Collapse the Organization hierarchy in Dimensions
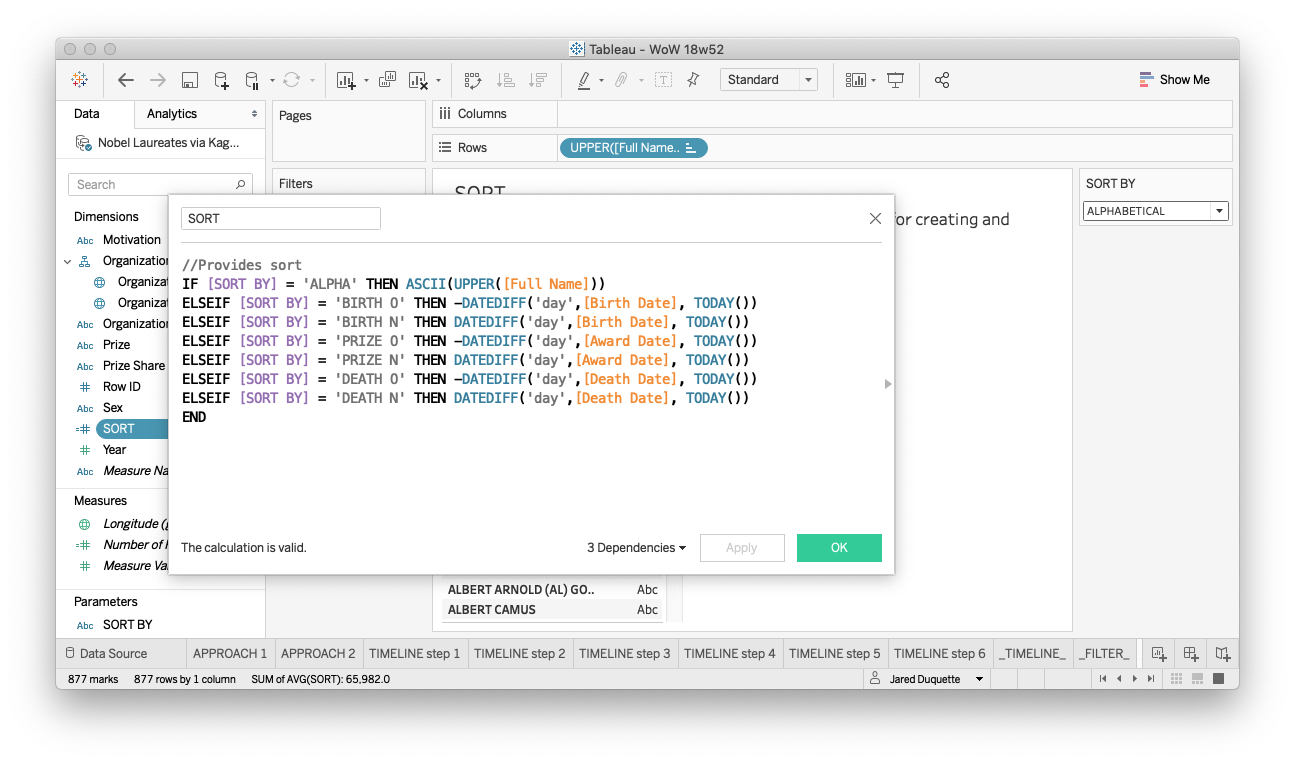 point(68,262)
